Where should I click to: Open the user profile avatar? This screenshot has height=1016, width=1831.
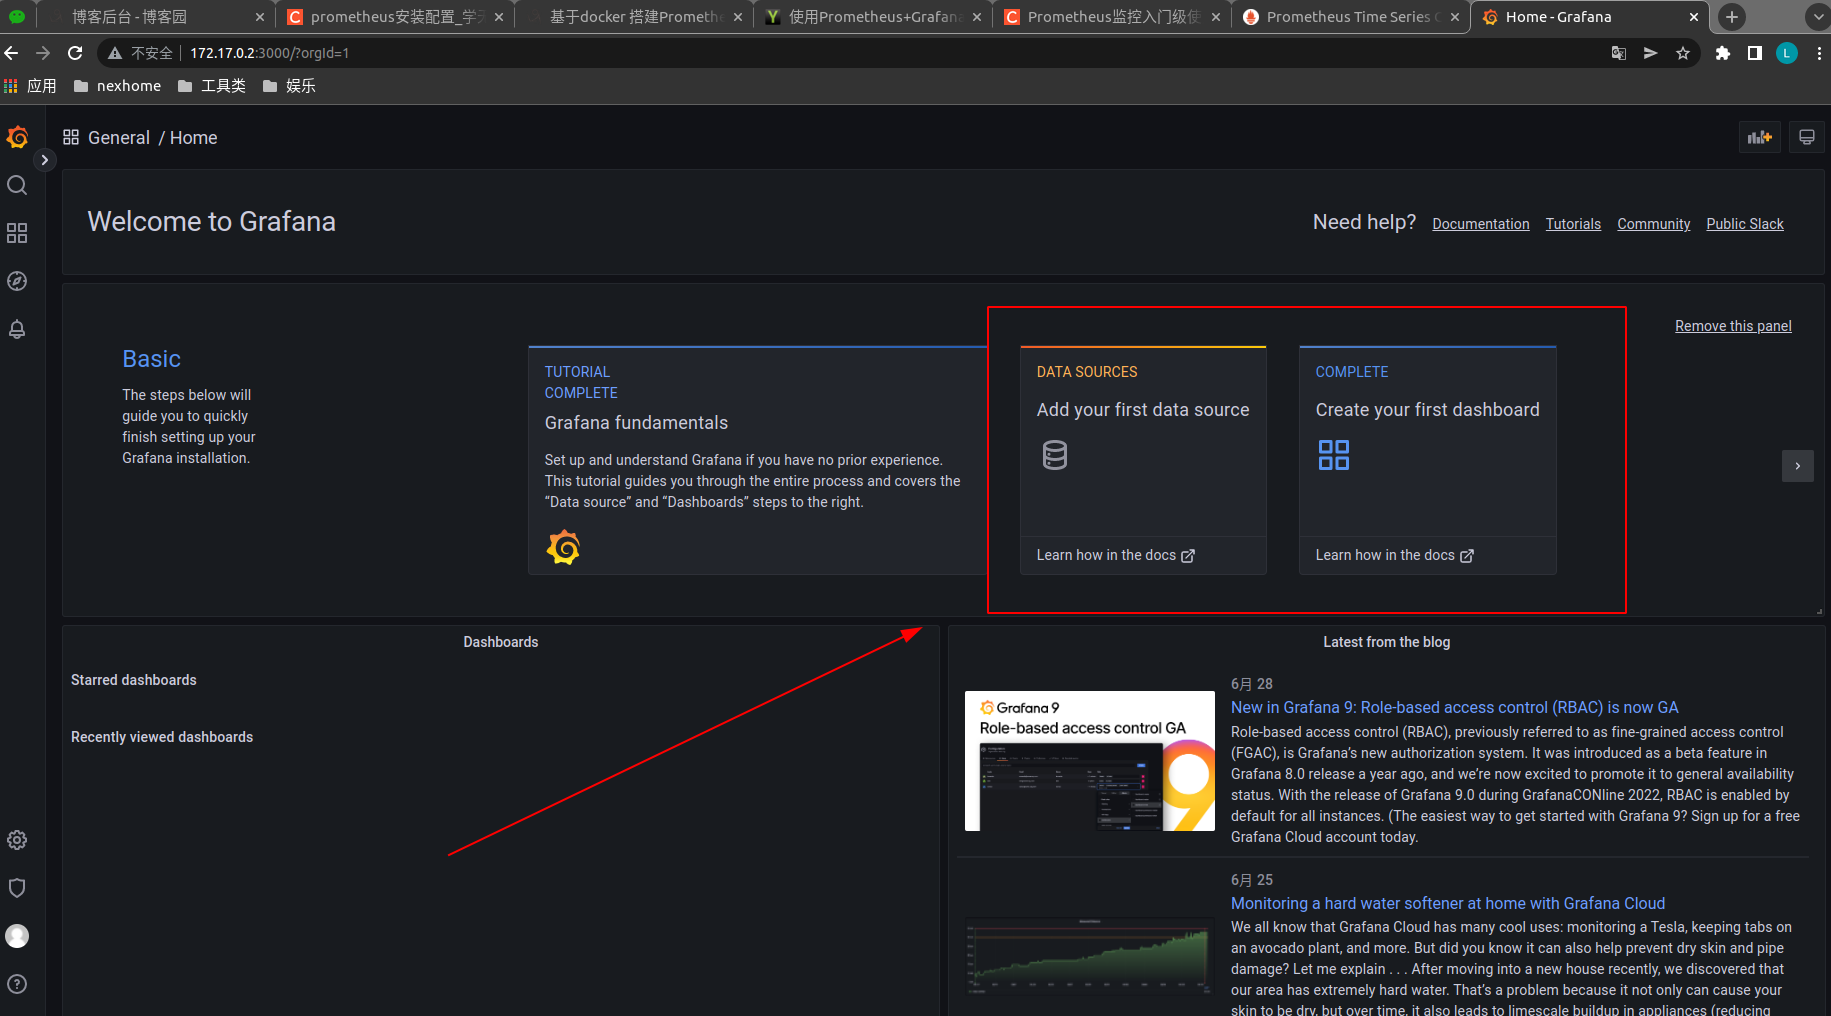click(17, 936)
